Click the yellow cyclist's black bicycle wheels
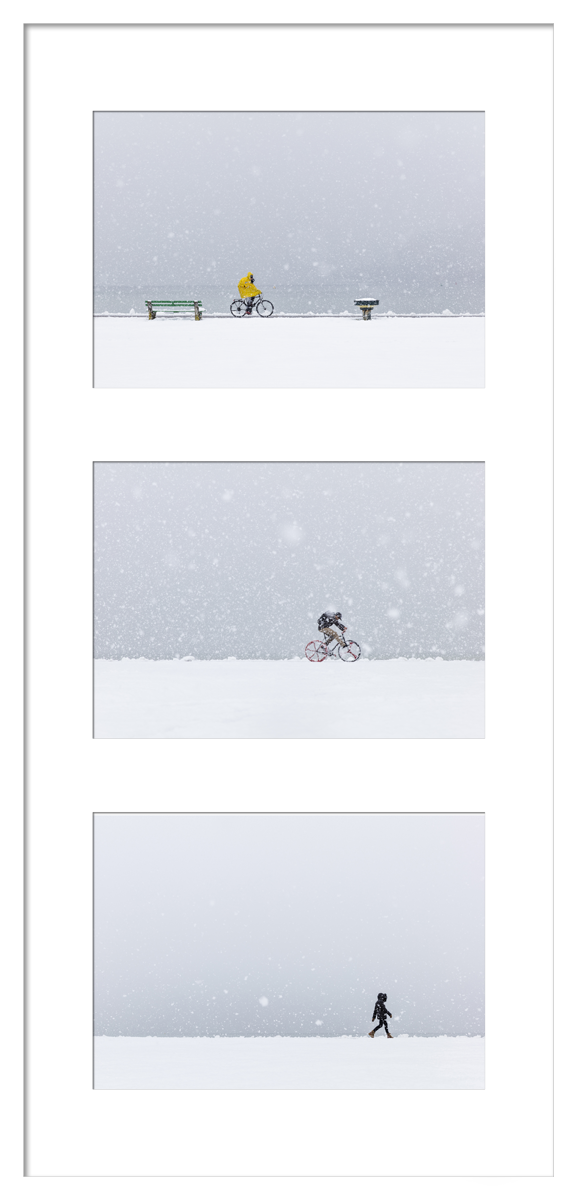The width and height of the screenshot is (577, 1200). click(x=252, y=308)
